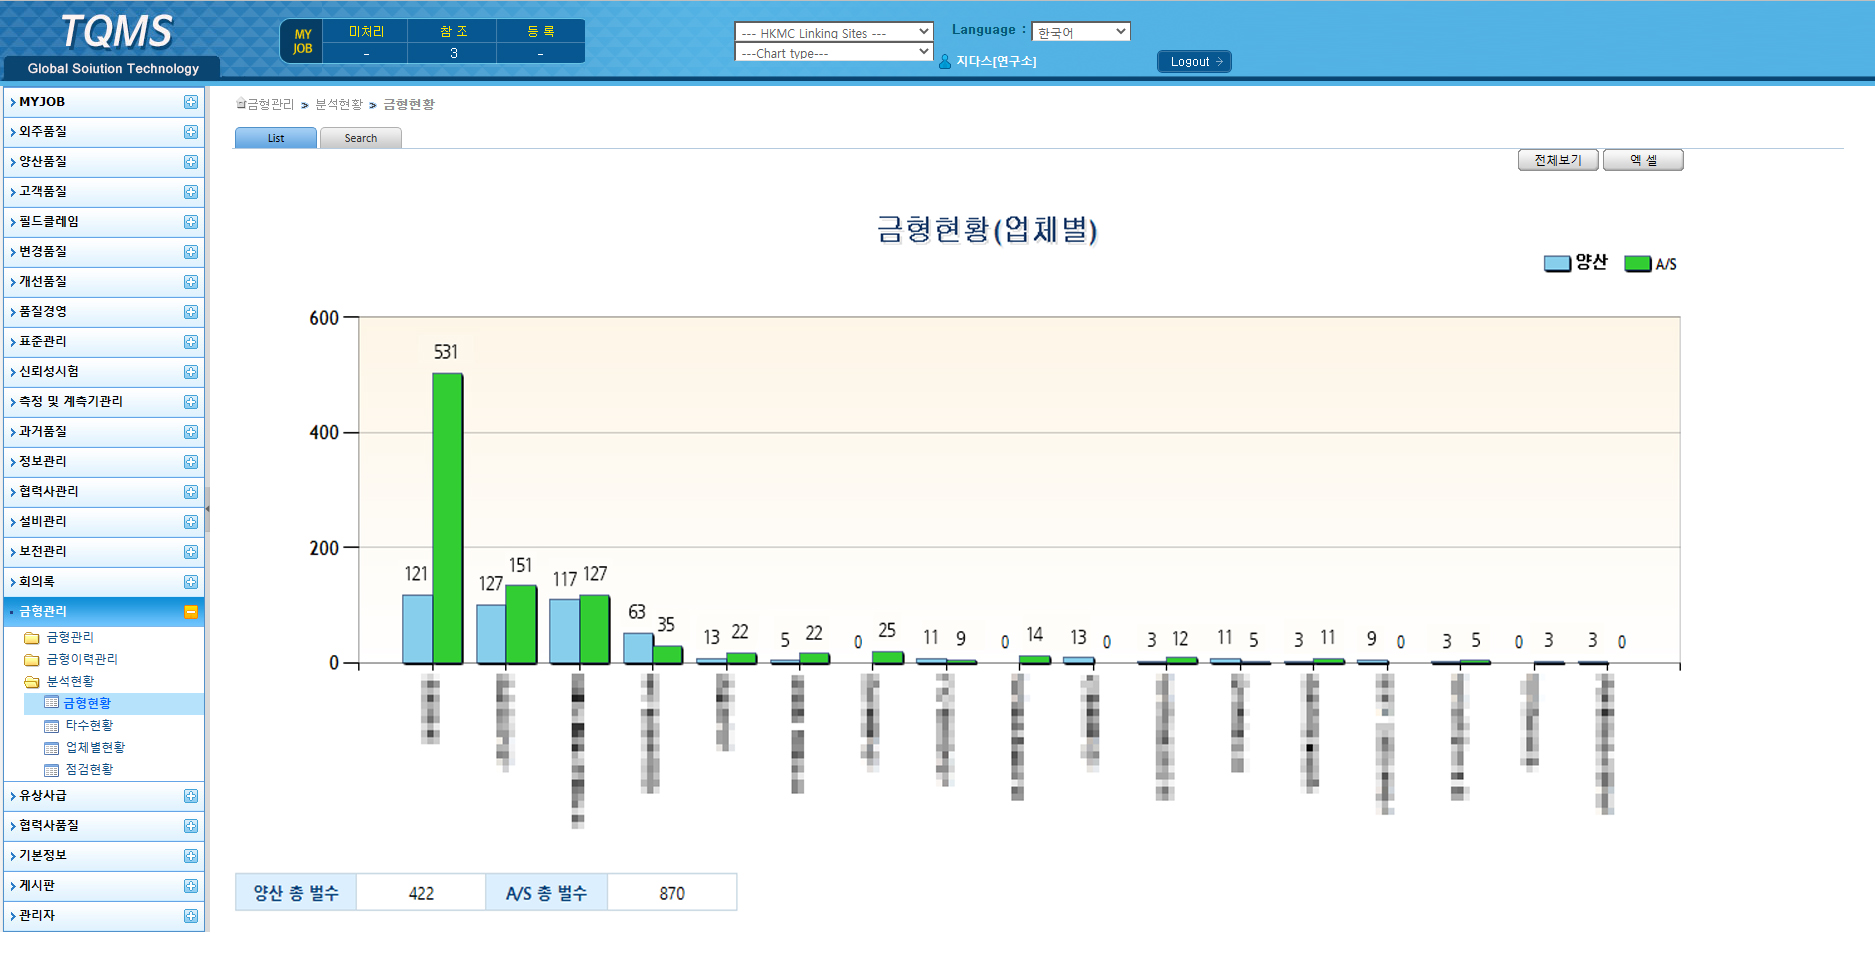Click the Logout button

tap(1194, 62)
